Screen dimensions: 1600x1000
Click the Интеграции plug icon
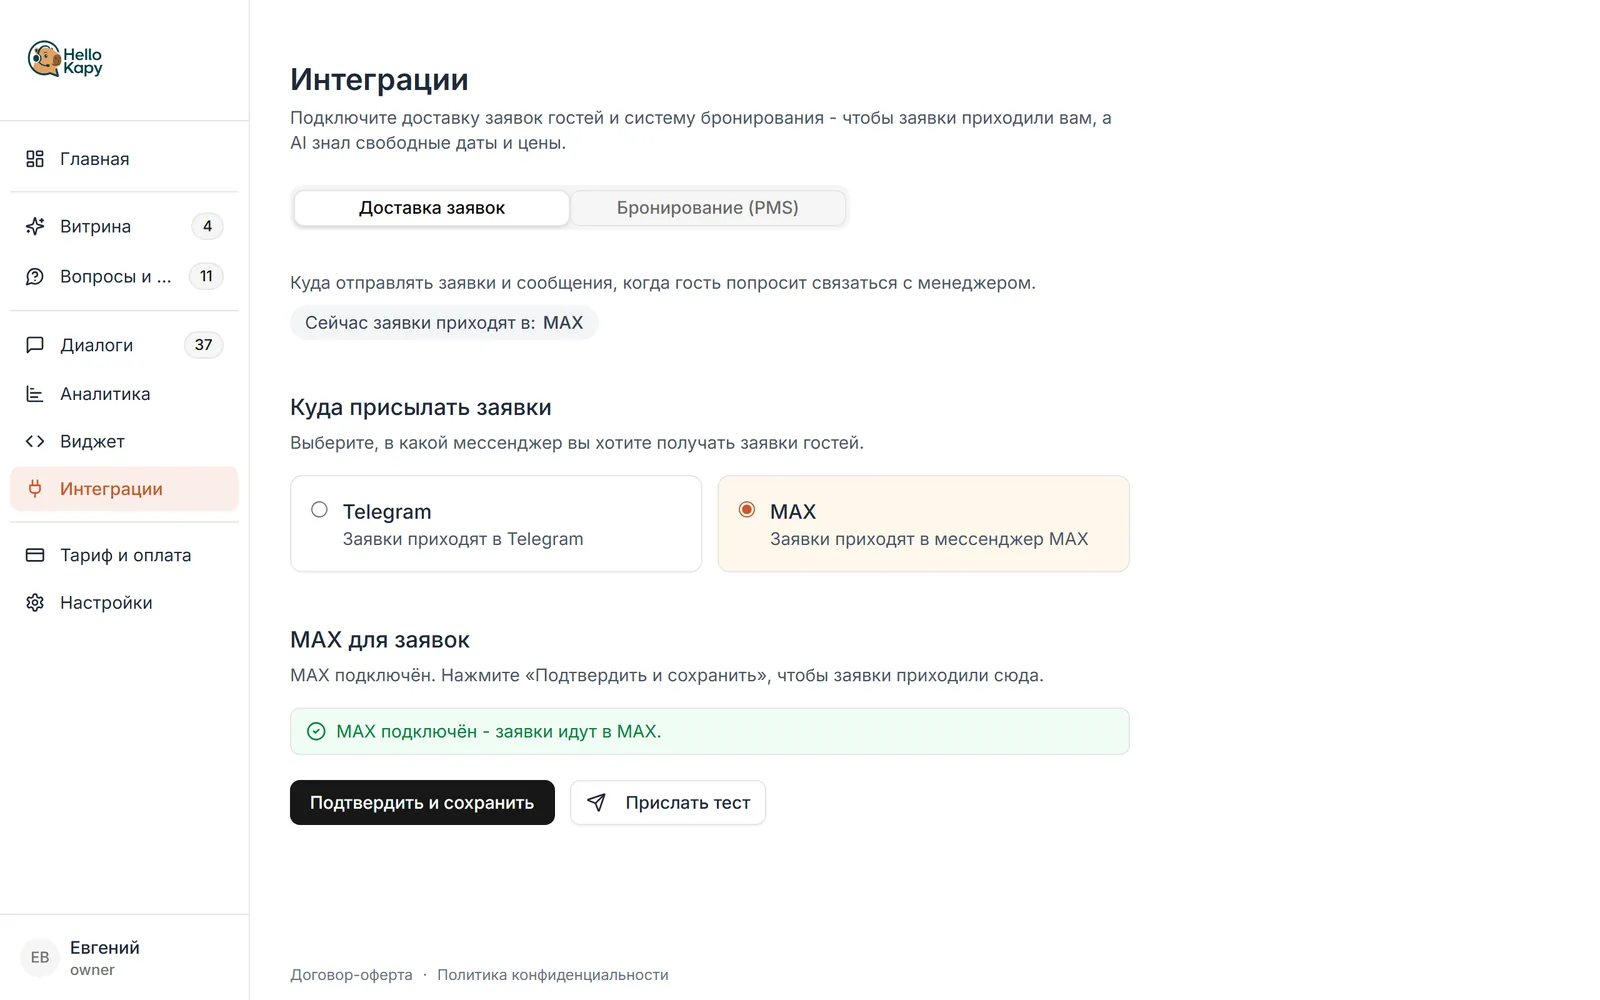point(35,489)
